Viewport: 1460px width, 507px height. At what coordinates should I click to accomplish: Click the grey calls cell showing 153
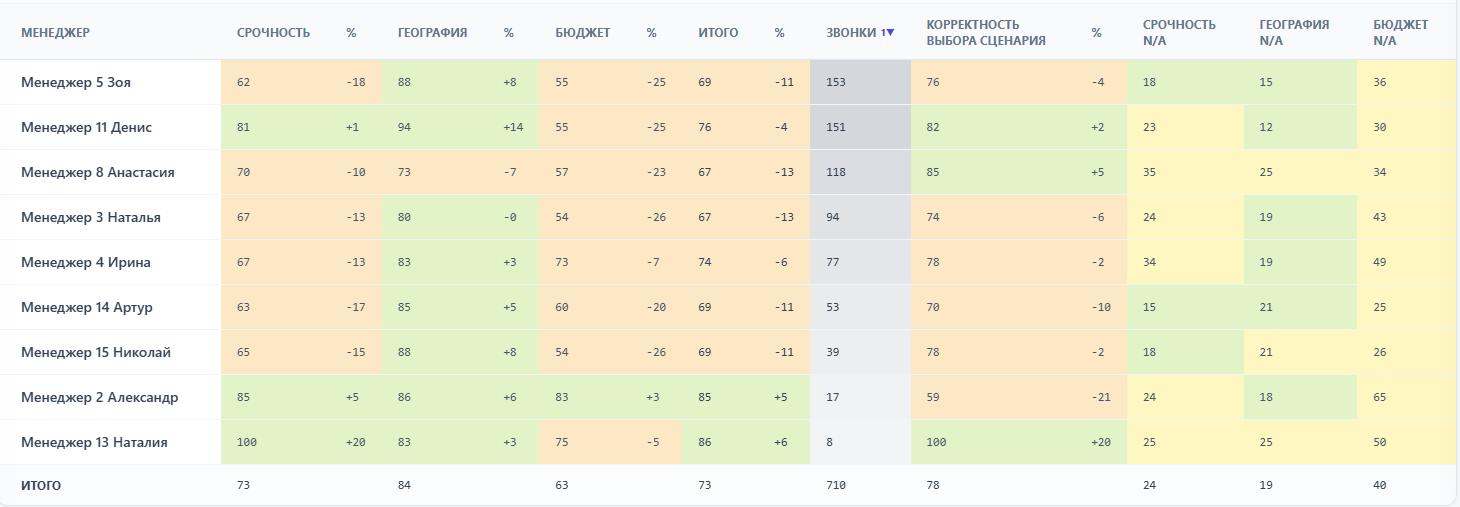836,82
